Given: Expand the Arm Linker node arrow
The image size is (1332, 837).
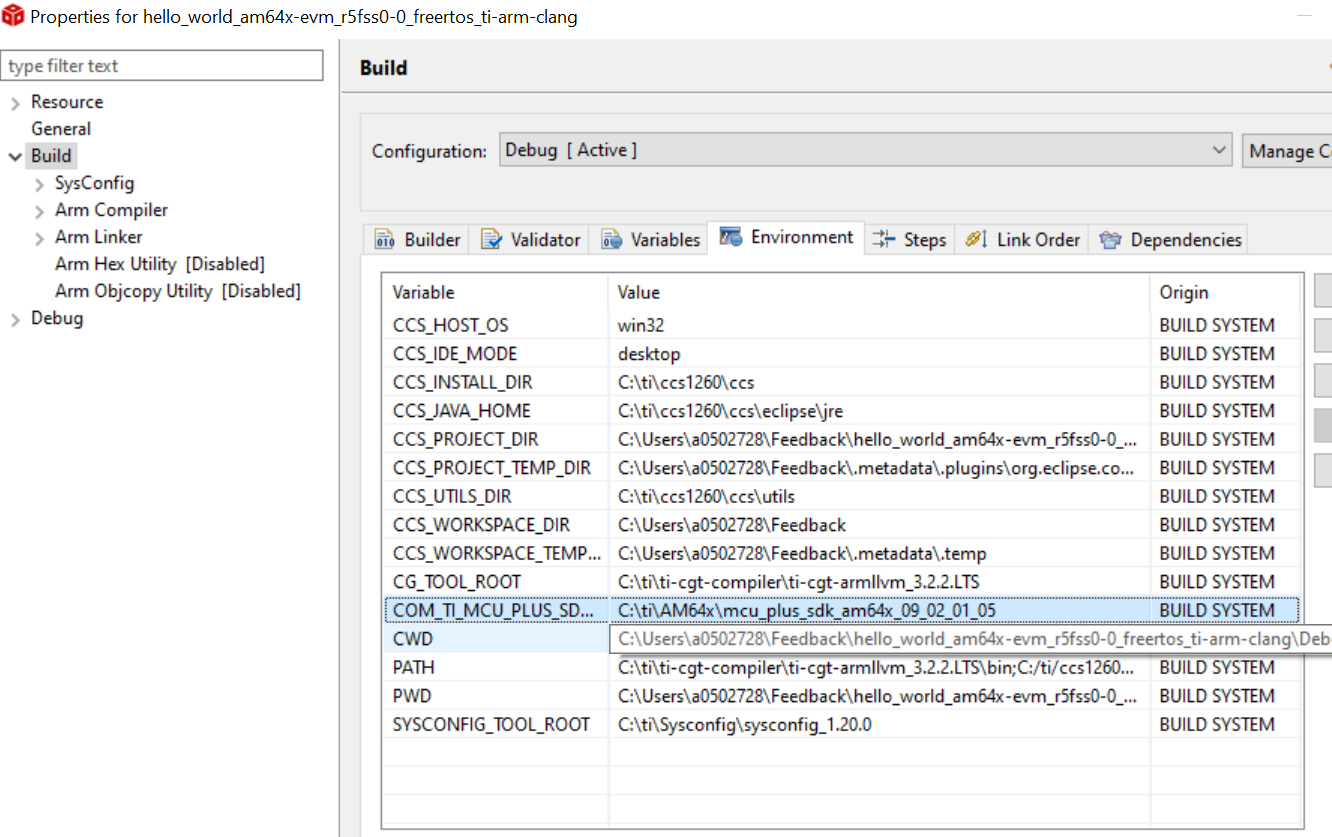Looking at the screenshot, I should [x=39, y=238].
